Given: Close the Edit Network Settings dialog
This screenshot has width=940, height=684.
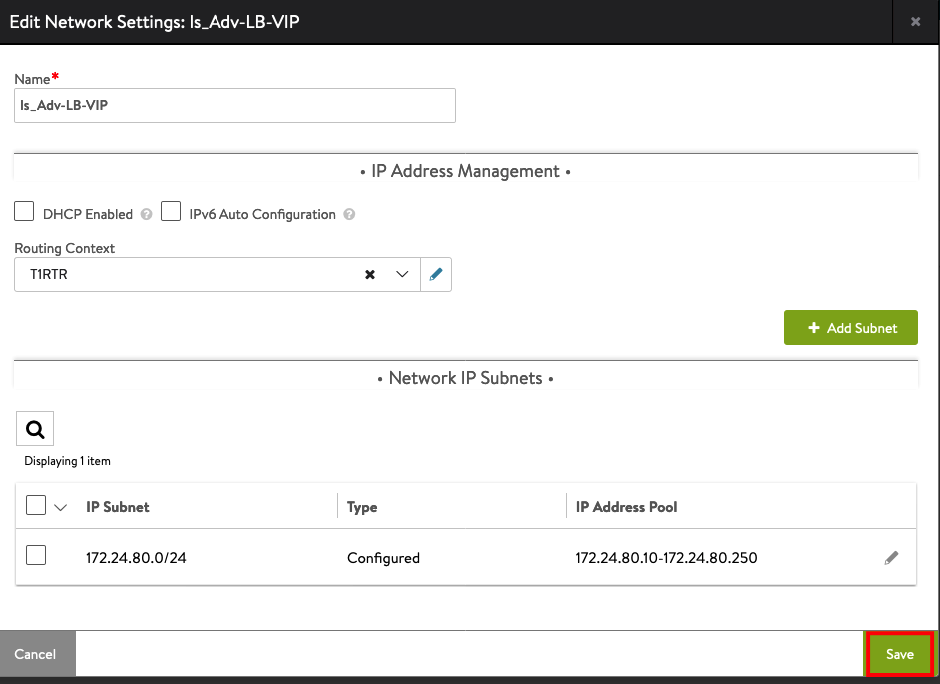Looking at the screenshot, I should click(915, 22).
